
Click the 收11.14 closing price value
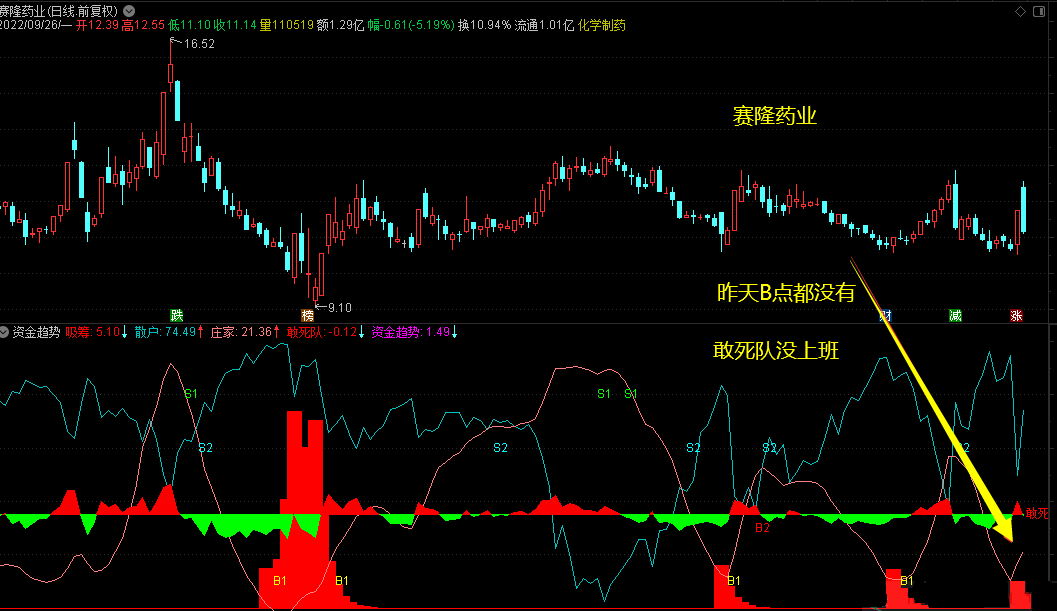point(235,25)
